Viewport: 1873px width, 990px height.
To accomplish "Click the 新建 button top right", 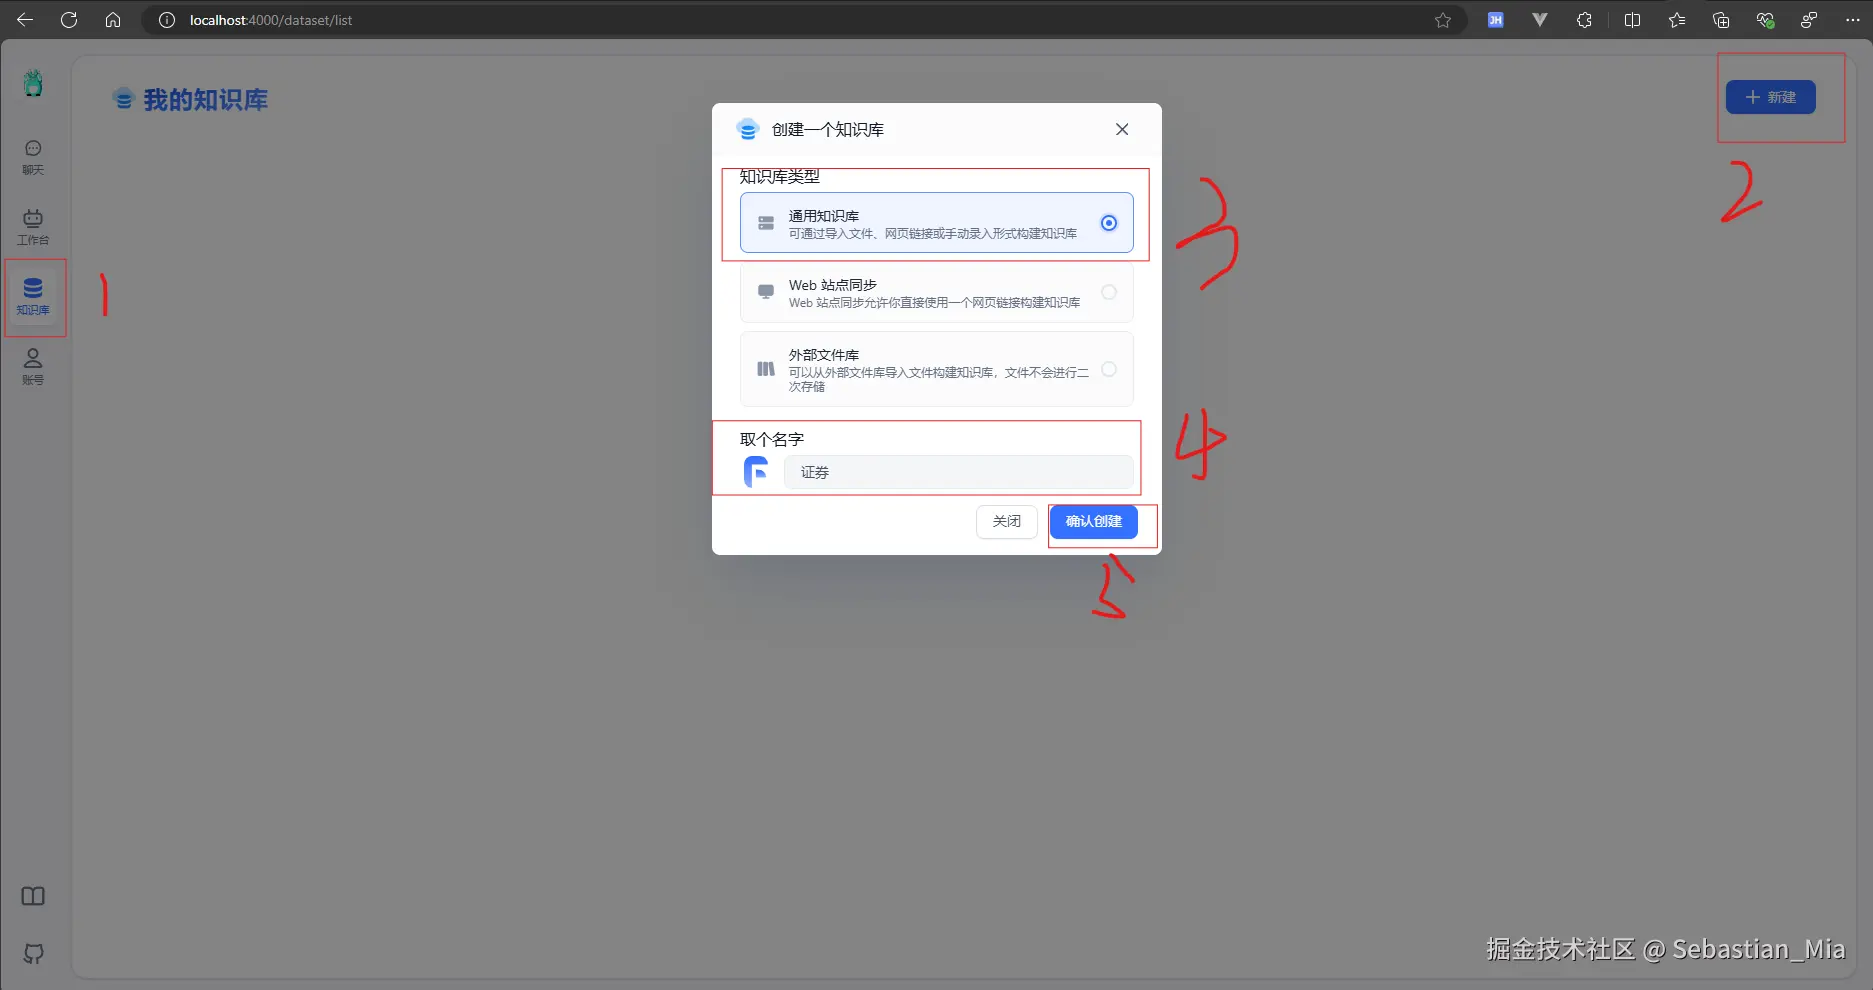I will (1770, 97).
